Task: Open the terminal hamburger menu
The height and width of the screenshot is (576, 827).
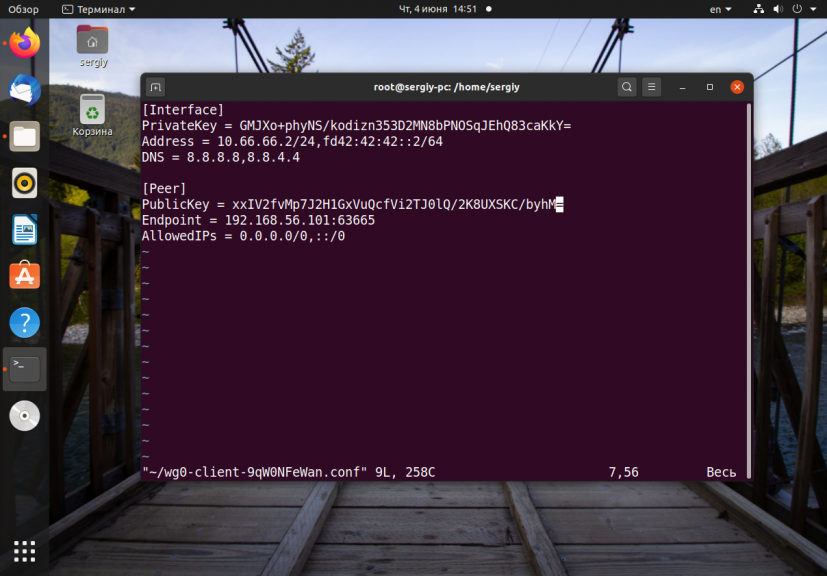Action: click(x=651, y=87)
